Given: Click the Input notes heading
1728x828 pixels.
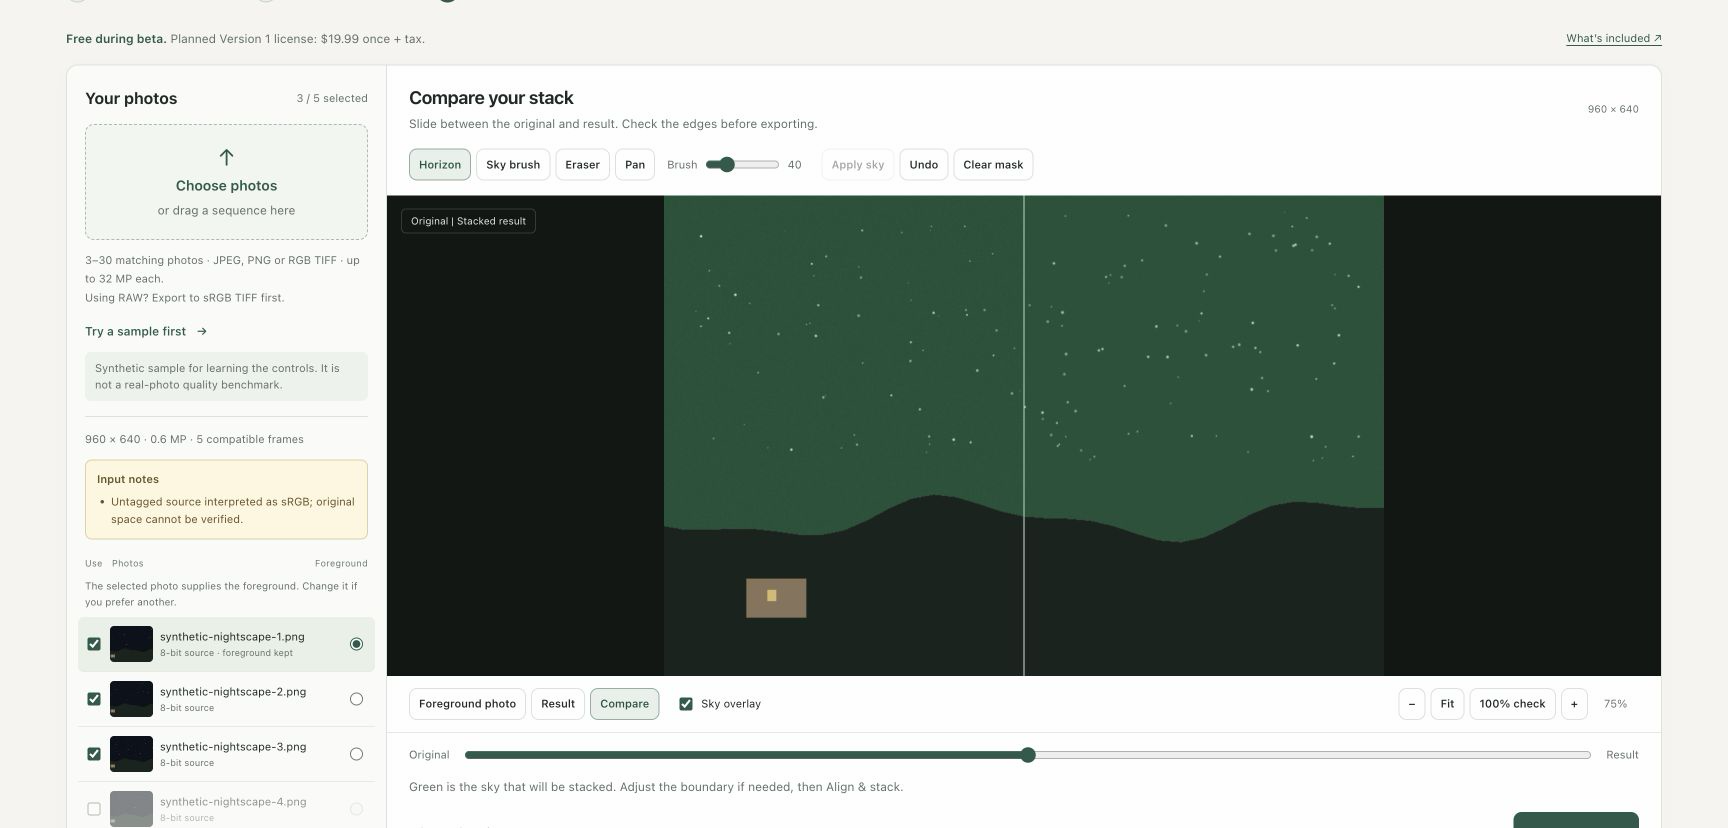Looking at the screenshot, I should [128, 480].
